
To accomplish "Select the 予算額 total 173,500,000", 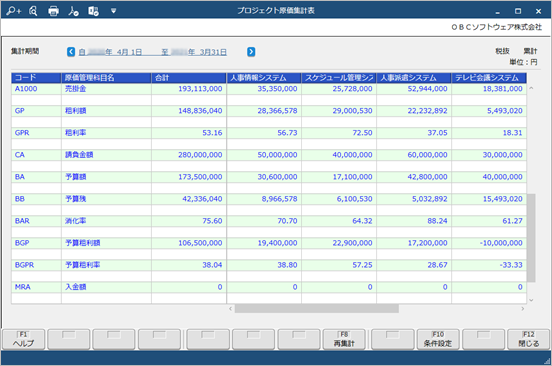I will pyautogui.click(x=189, y=177).
